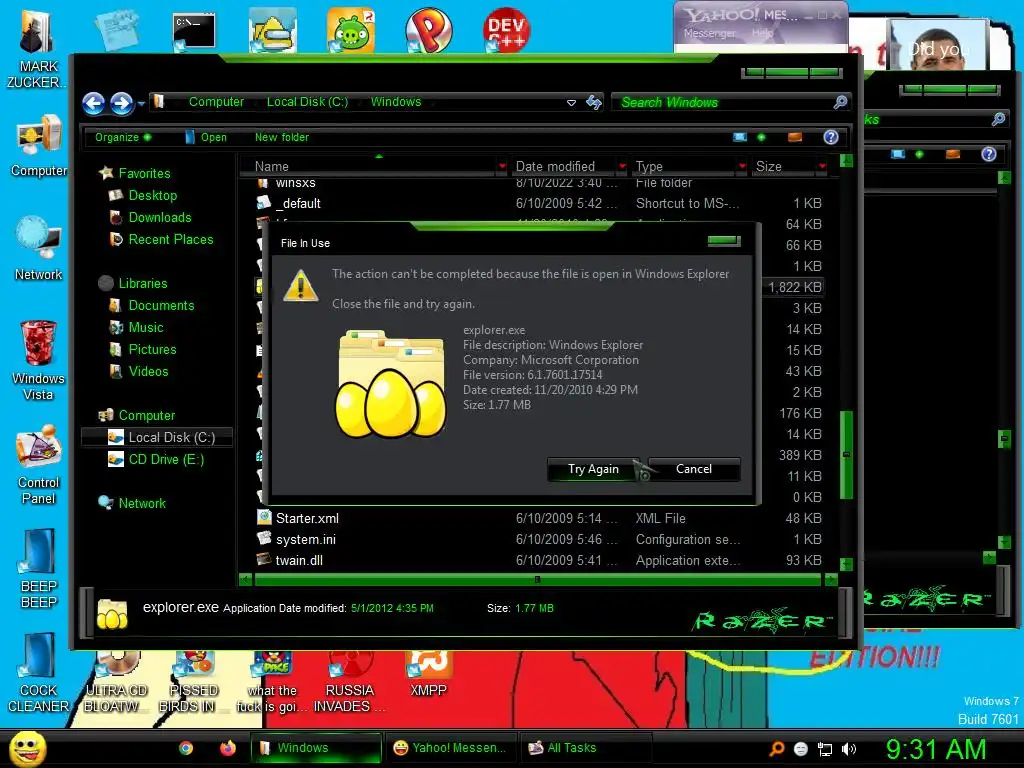
Task: Sort by Date modified column header
Action: 562,167
